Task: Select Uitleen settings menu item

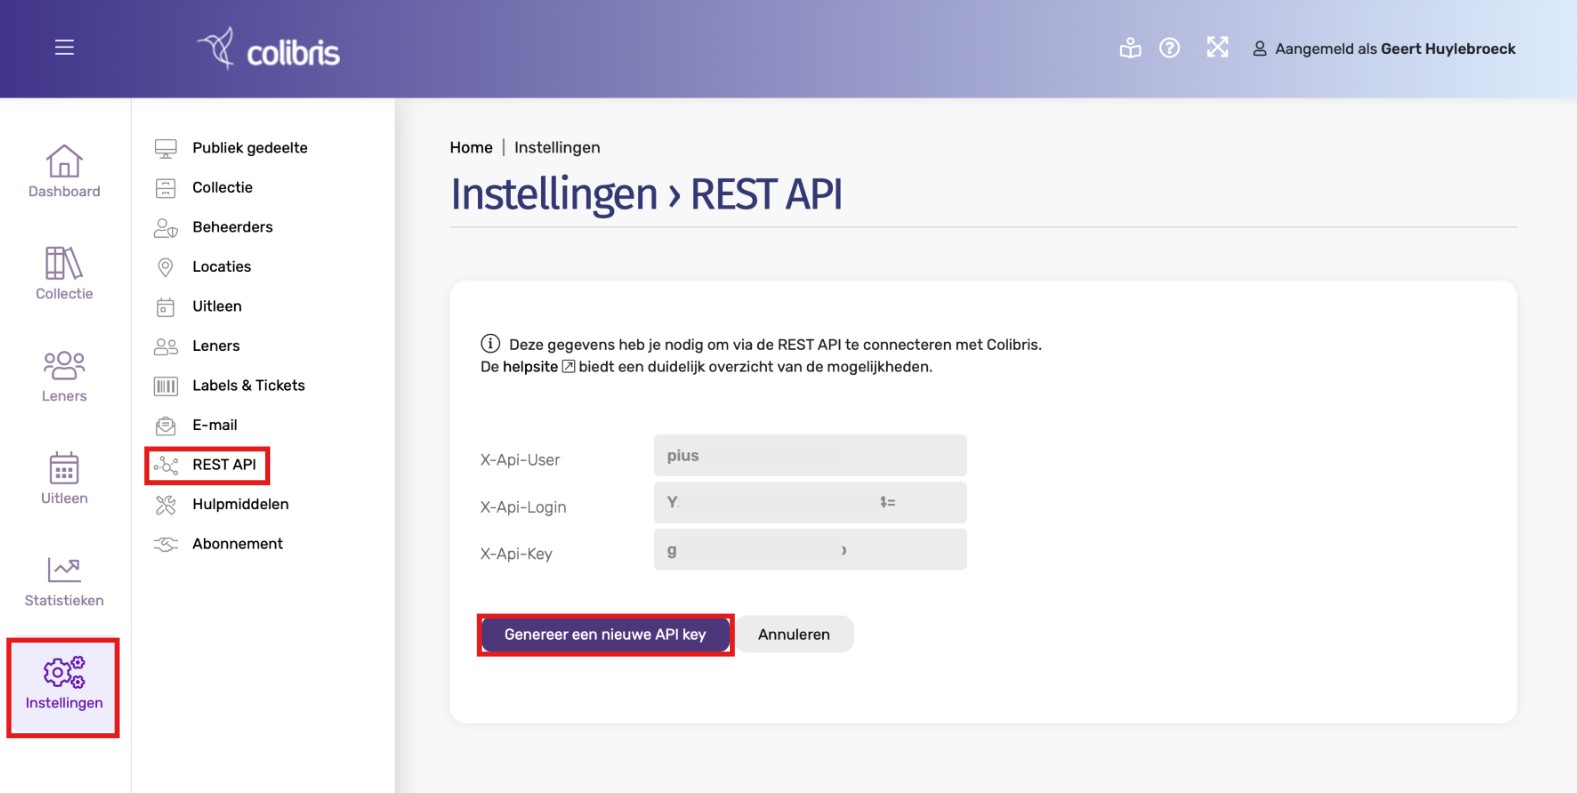Action: [217, 306]
